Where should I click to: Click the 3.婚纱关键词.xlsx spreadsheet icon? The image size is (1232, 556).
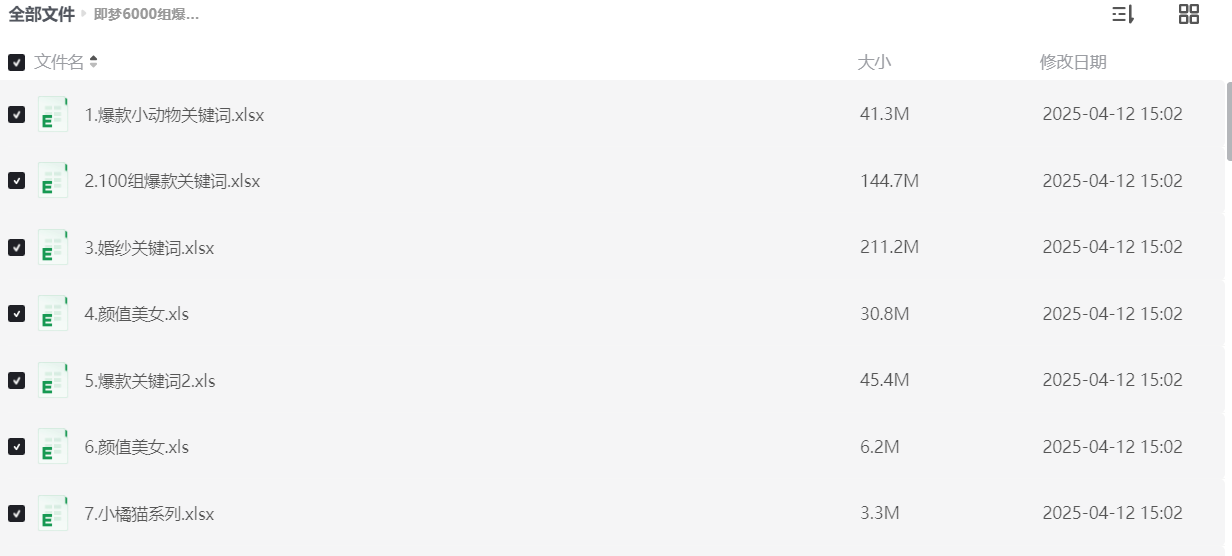(53, 247)
